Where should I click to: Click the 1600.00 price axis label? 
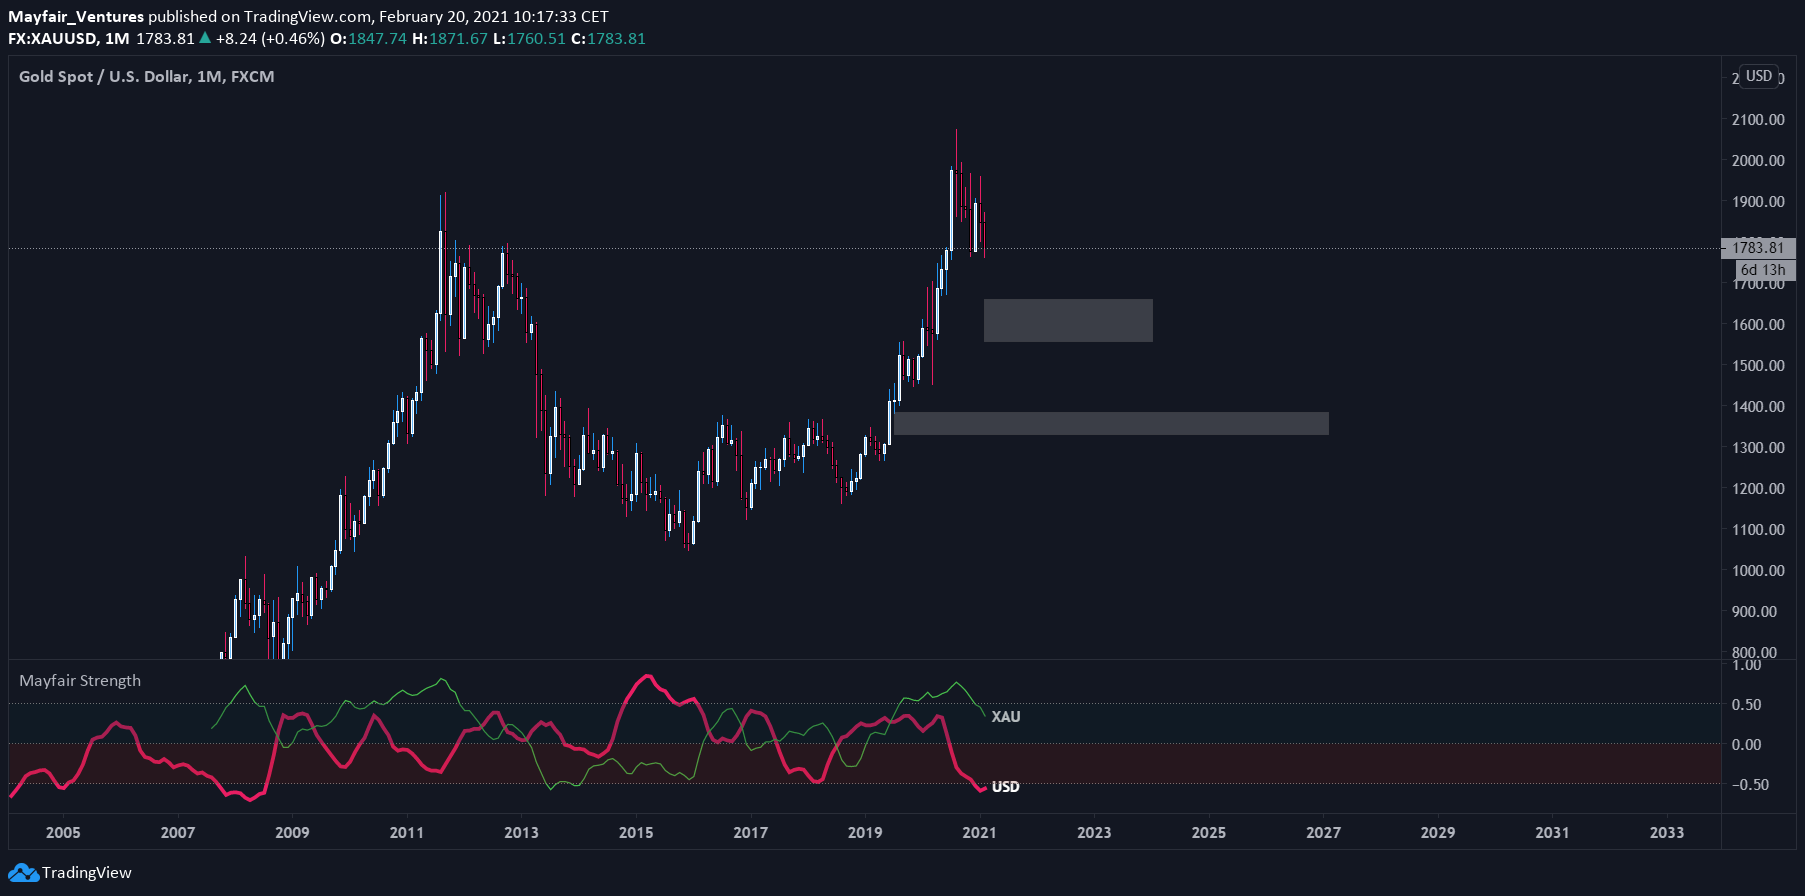pos(1758,325)
